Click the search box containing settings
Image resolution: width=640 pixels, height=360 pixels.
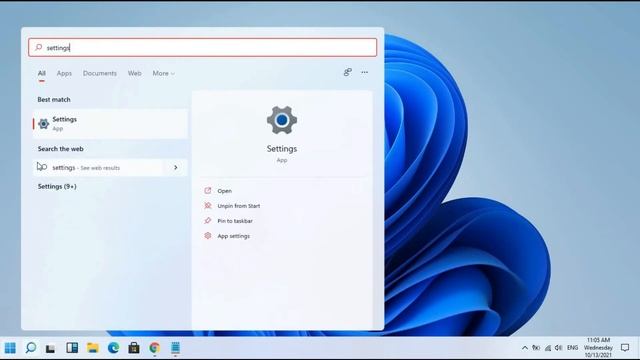tap(202, 47)
